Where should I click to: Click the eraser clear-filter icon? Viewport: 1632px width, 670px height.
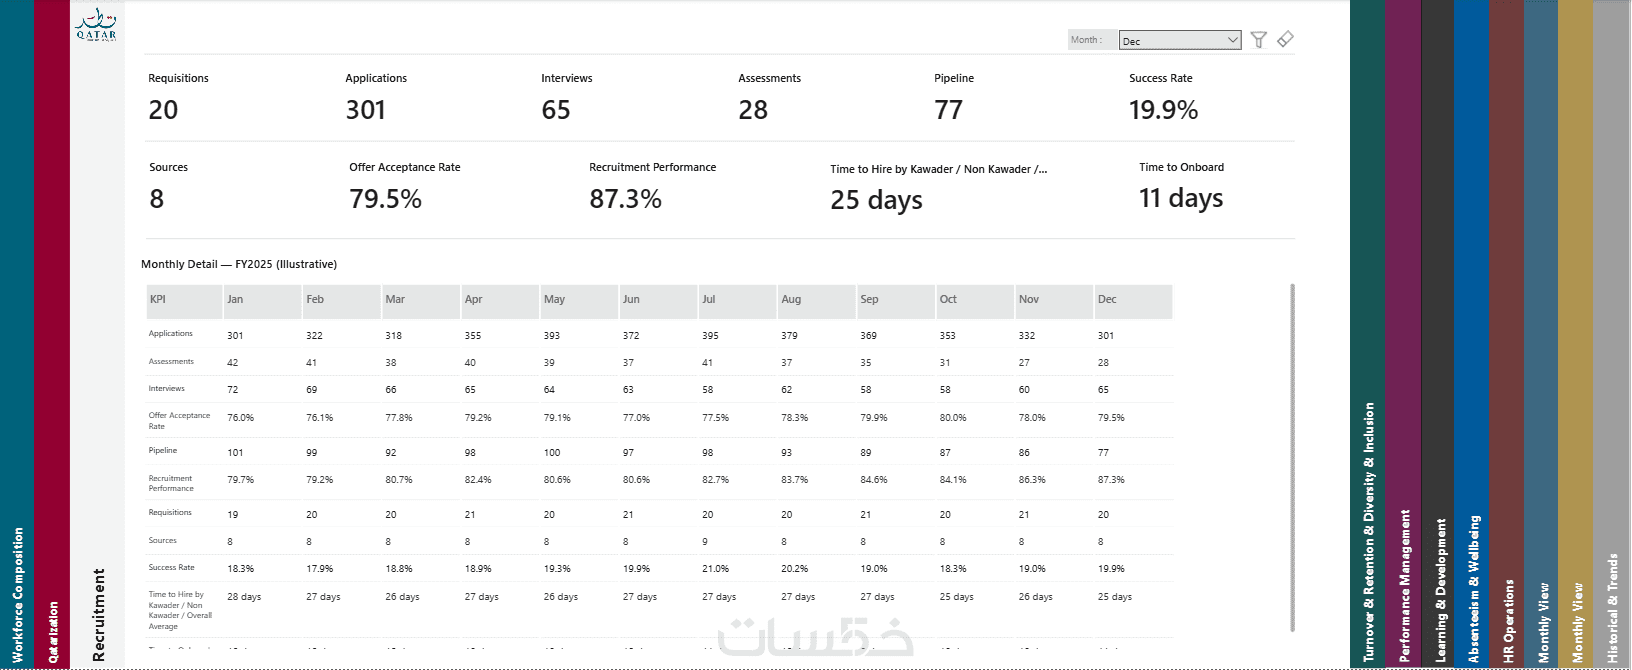tap(1285, 40)
